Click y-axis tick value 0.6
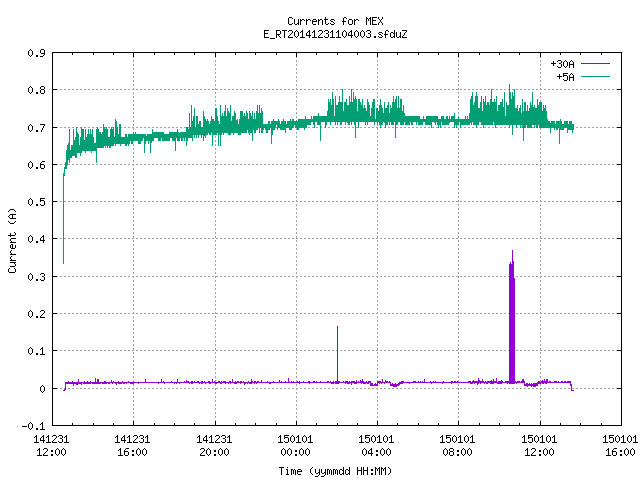 tap(36, 165)
